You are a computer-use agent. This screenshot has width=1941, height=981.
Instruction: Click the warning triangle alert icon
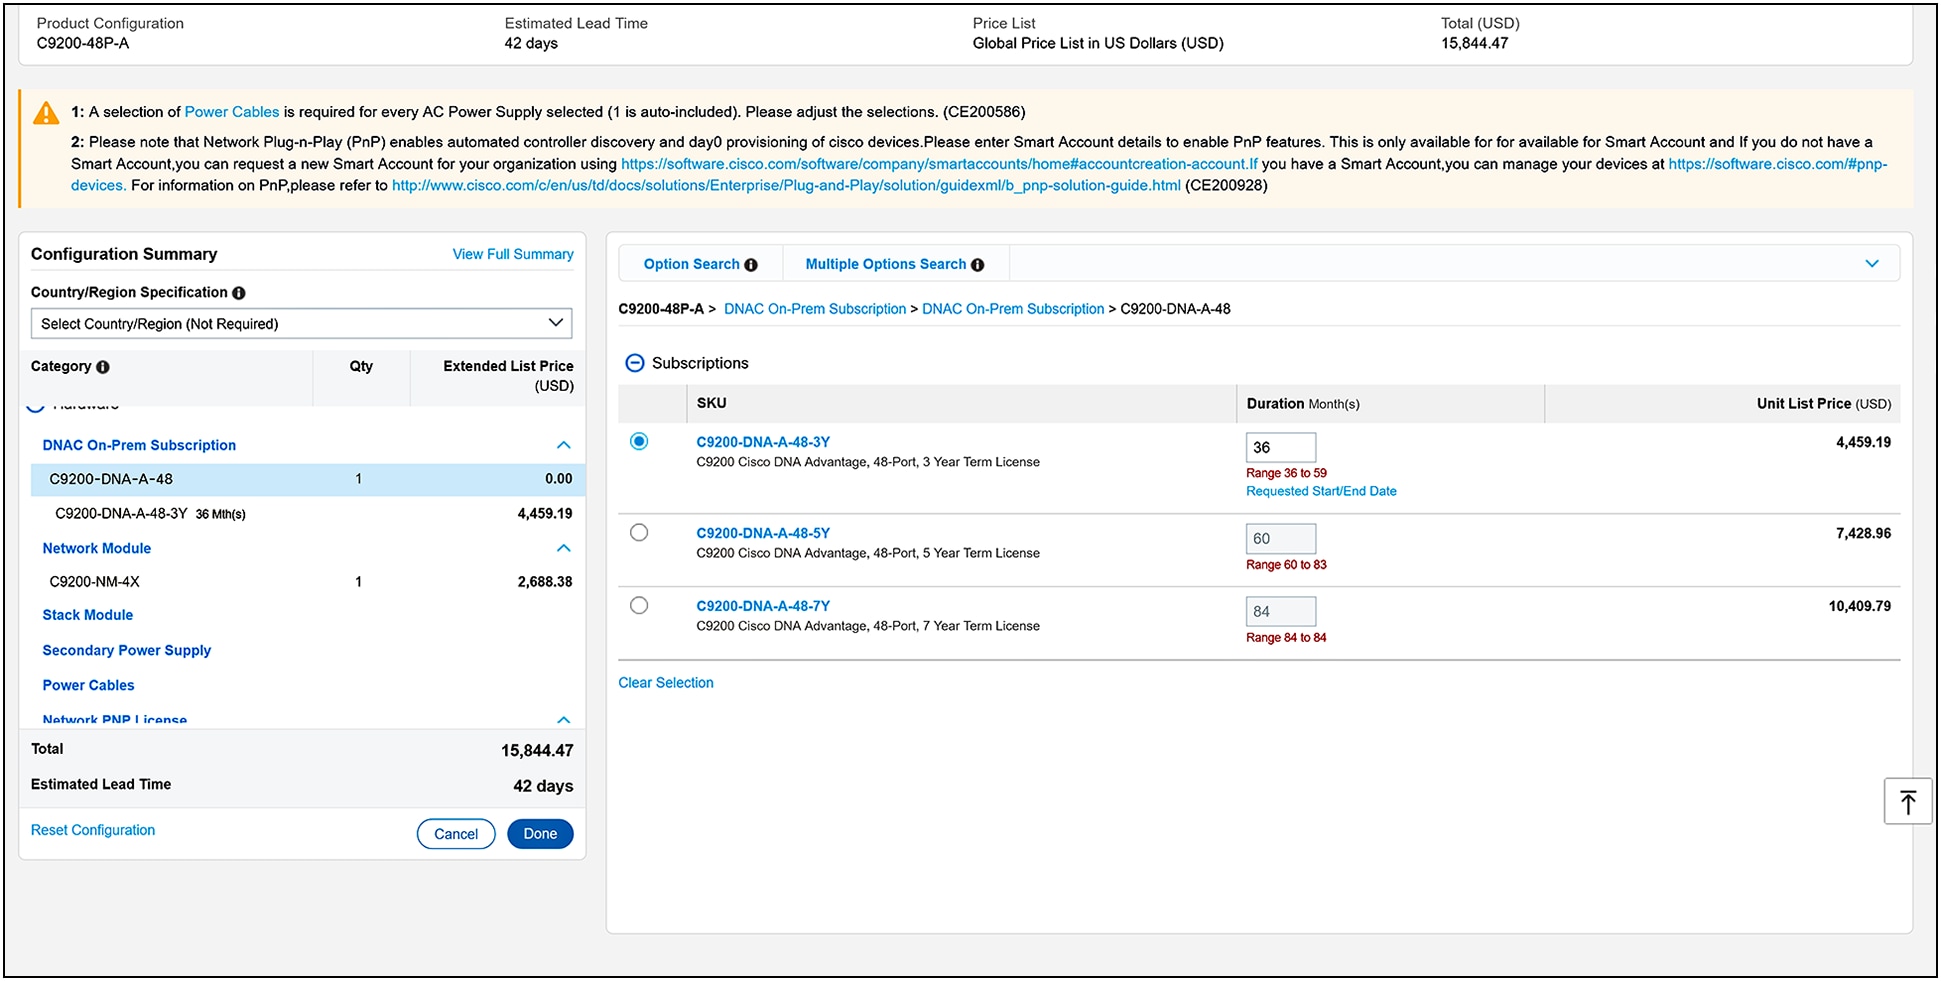(46, 113)
